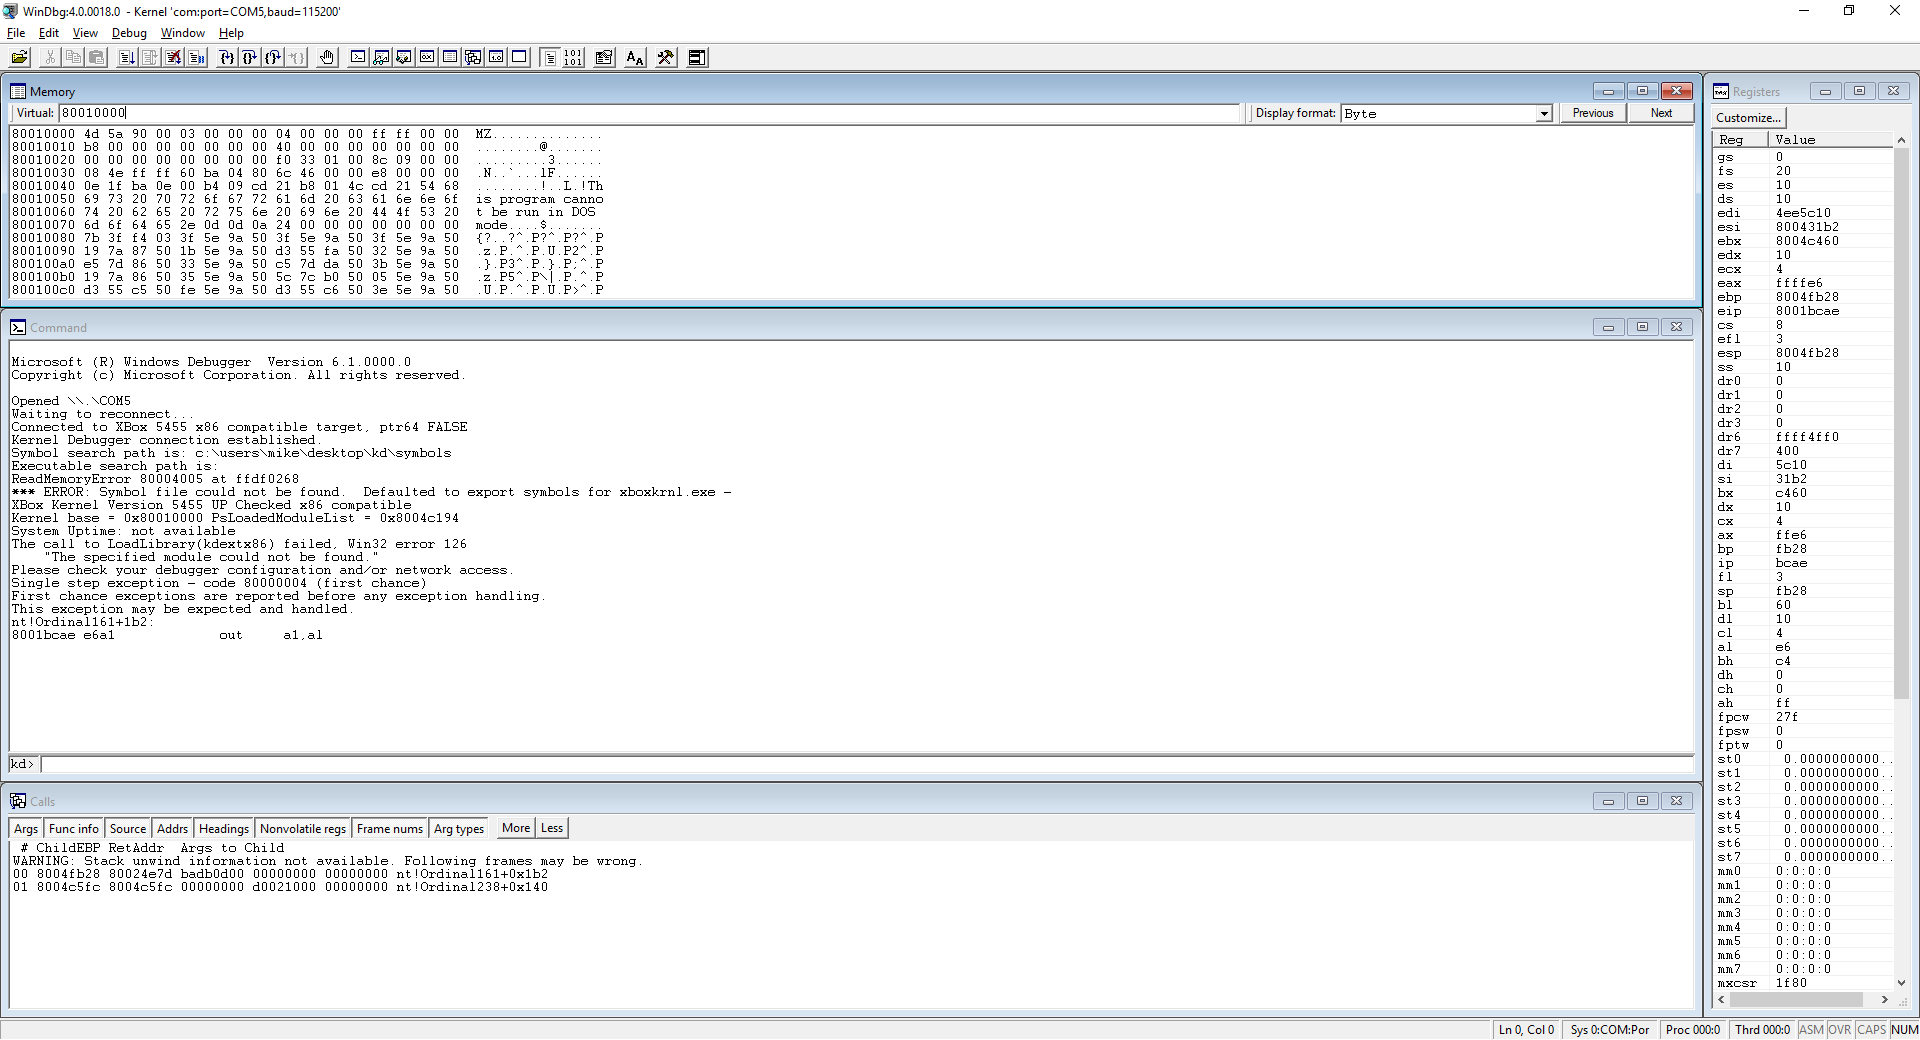This screenshot has height=1040, width=1920.
Task: Click the Registers vertical scrollbar thumb
Action: 1901,423
